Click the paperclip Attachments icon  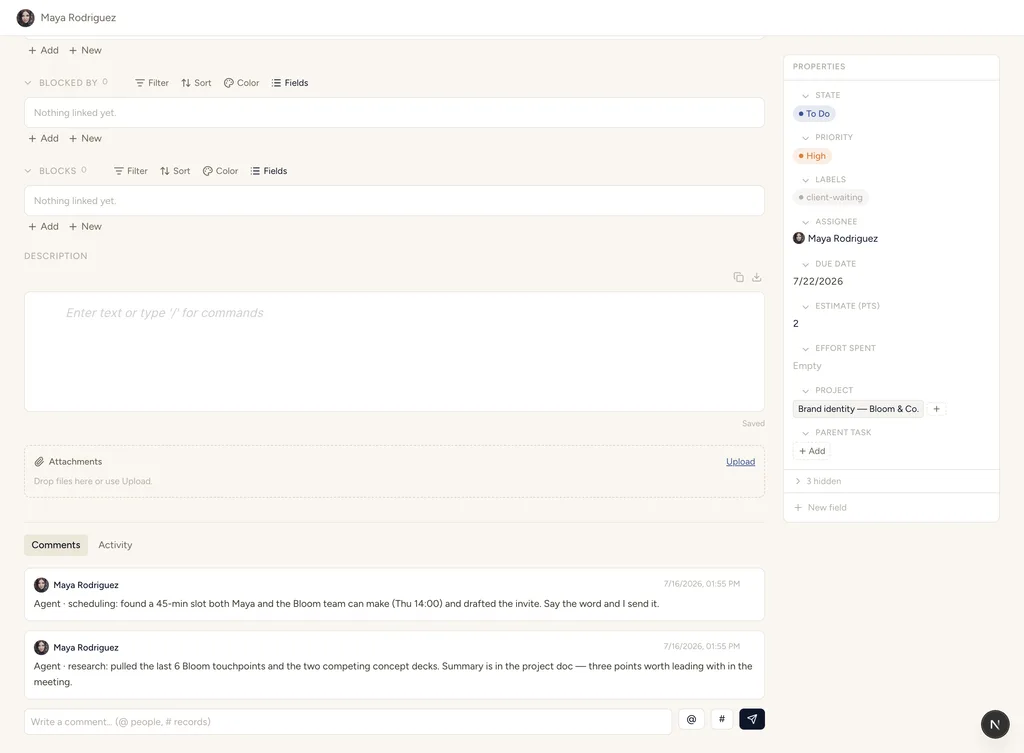(x=39, y=462)
